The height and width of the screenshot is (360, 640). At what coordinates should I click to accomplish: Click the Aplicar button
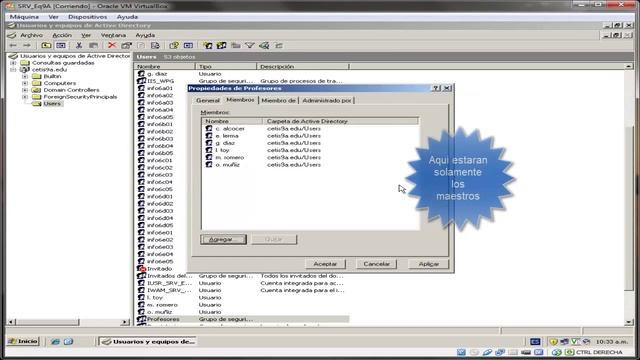coord(429,264)
